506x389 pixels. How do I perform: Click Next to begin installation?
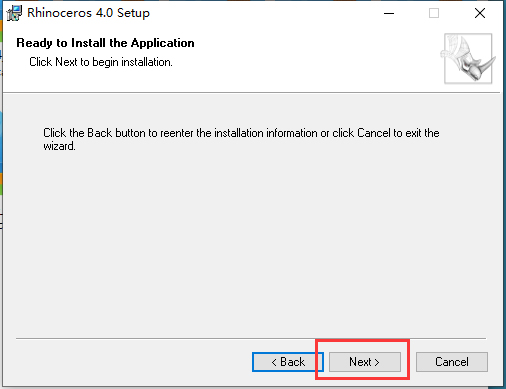coord(365,362)
